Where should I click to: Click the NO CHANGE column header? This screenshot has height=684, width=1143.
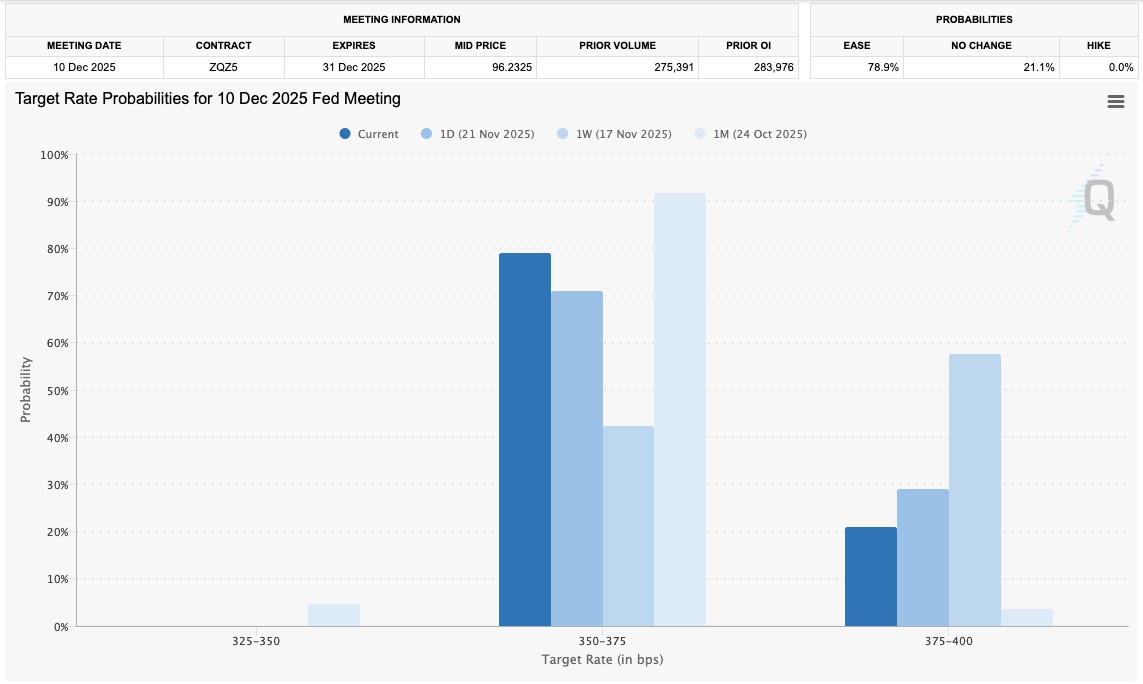981,45
